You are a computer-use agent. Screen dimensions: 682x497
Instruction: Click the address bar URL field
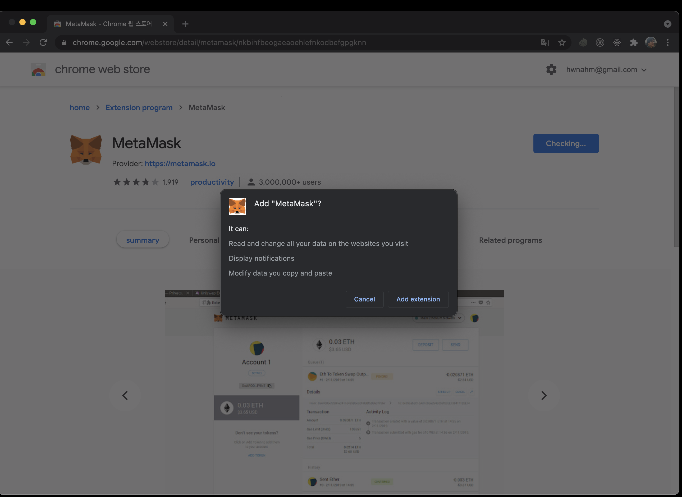pos(300,43)
